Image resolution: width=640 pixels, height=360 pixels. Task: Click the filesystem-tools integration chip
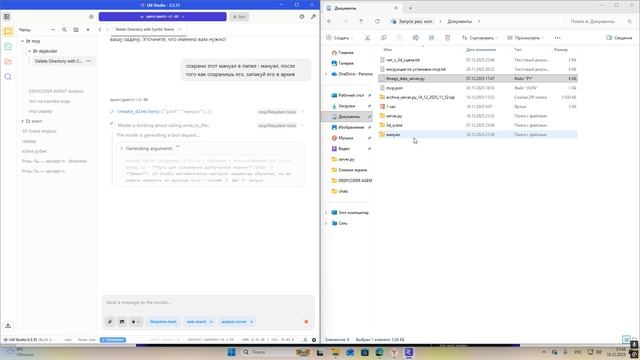[163, 322]
